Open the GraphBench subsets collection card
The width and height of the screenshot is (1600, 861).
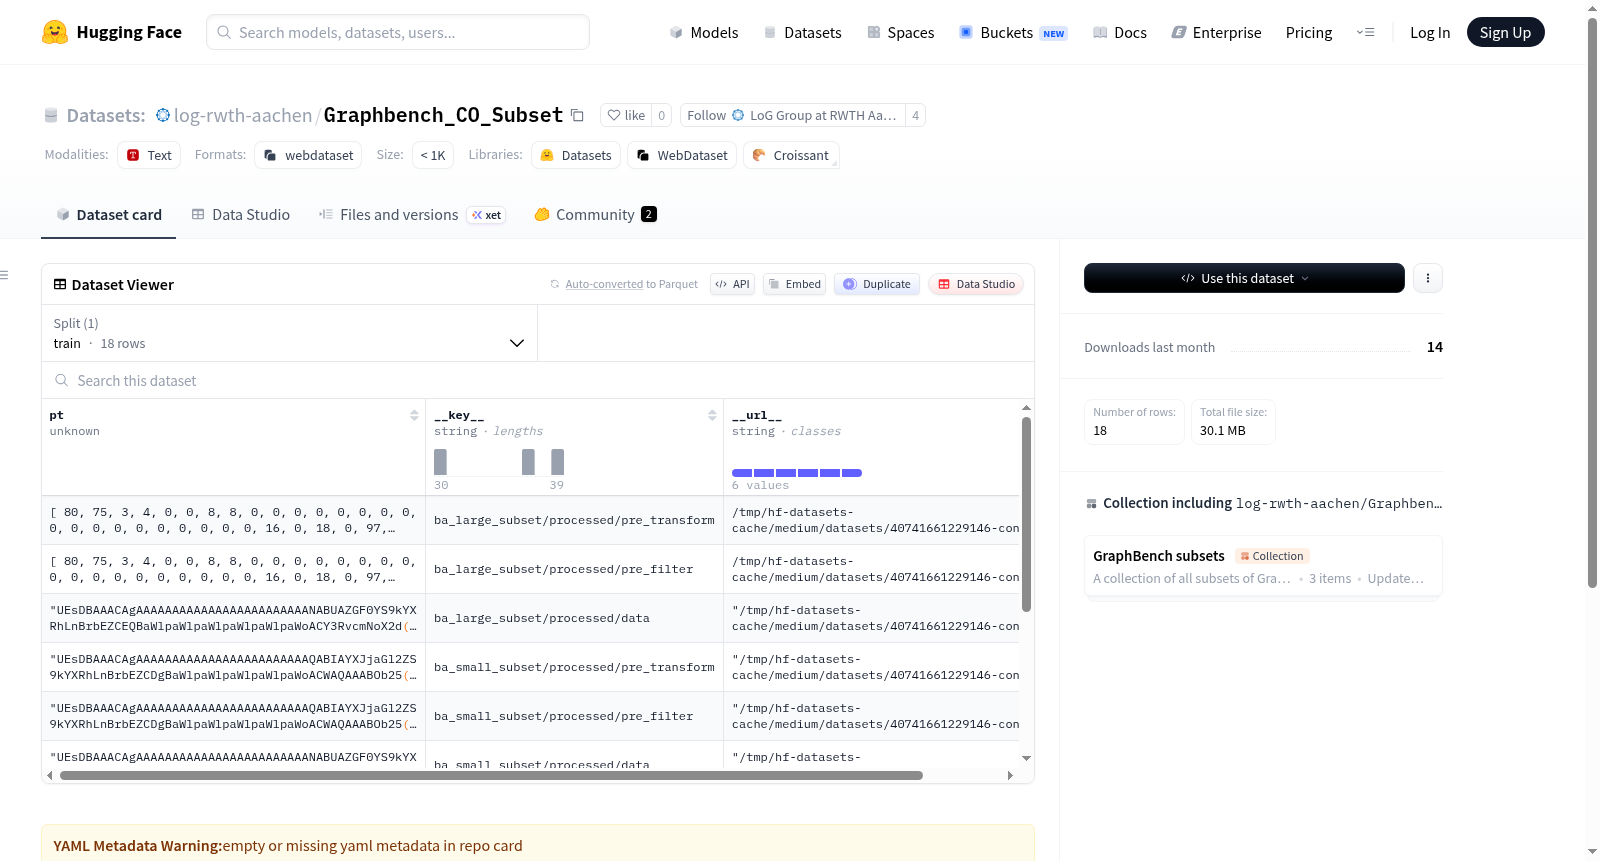point(1263,566)
